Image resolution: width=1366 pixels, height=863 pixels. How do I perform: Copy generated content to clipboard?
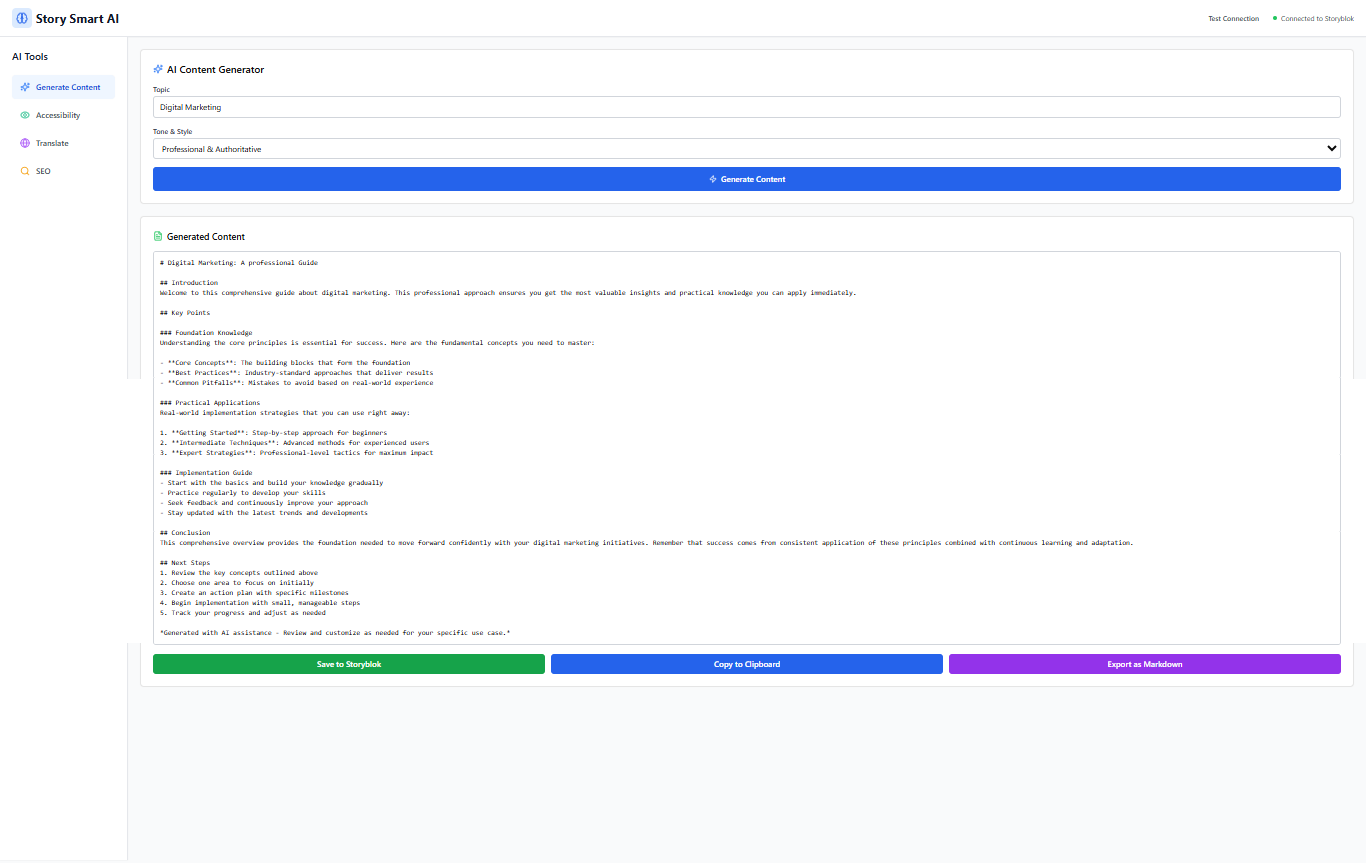[747, 664]
